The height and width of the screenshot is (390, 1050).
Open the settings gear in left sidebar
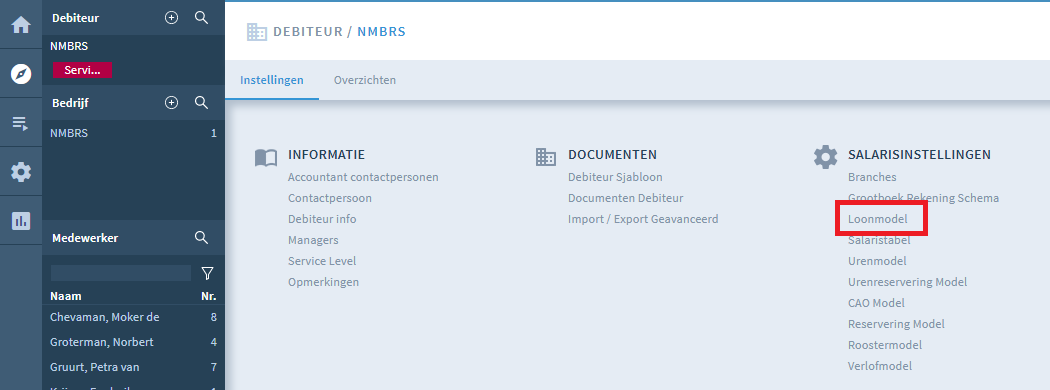coord(21,172)
